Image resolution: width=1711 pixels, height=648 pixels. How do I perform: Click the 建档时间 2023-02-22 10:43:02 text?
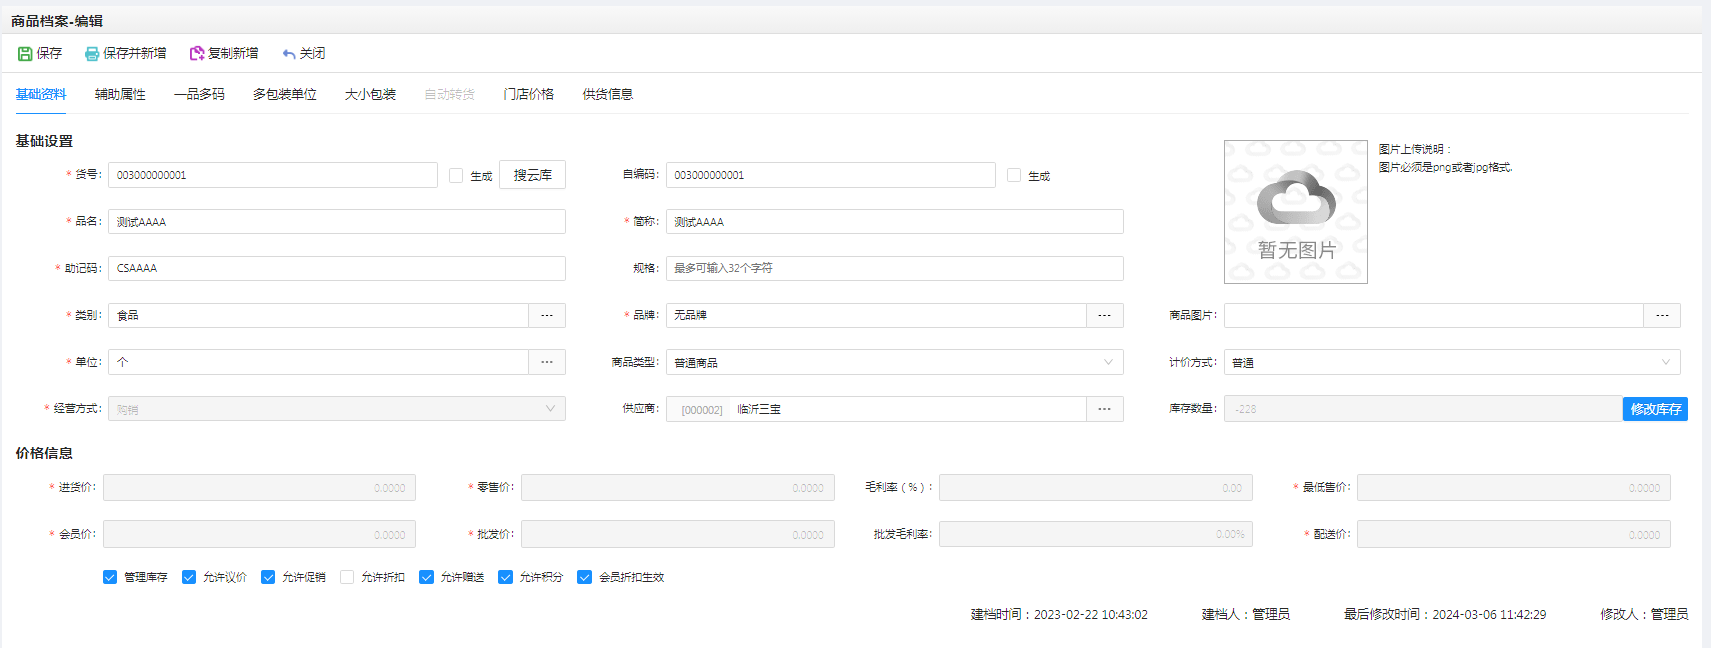(1059, 615)
